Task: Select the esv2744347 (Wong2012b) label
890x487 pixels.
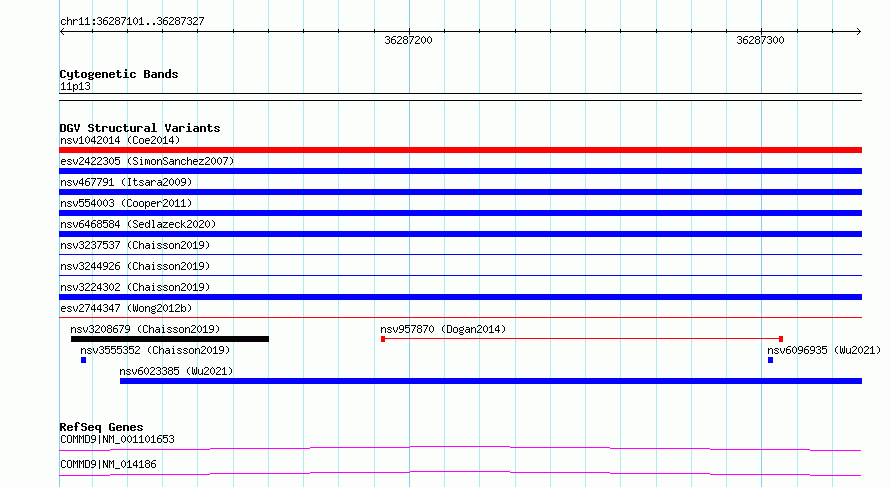Action: (126, 308)
